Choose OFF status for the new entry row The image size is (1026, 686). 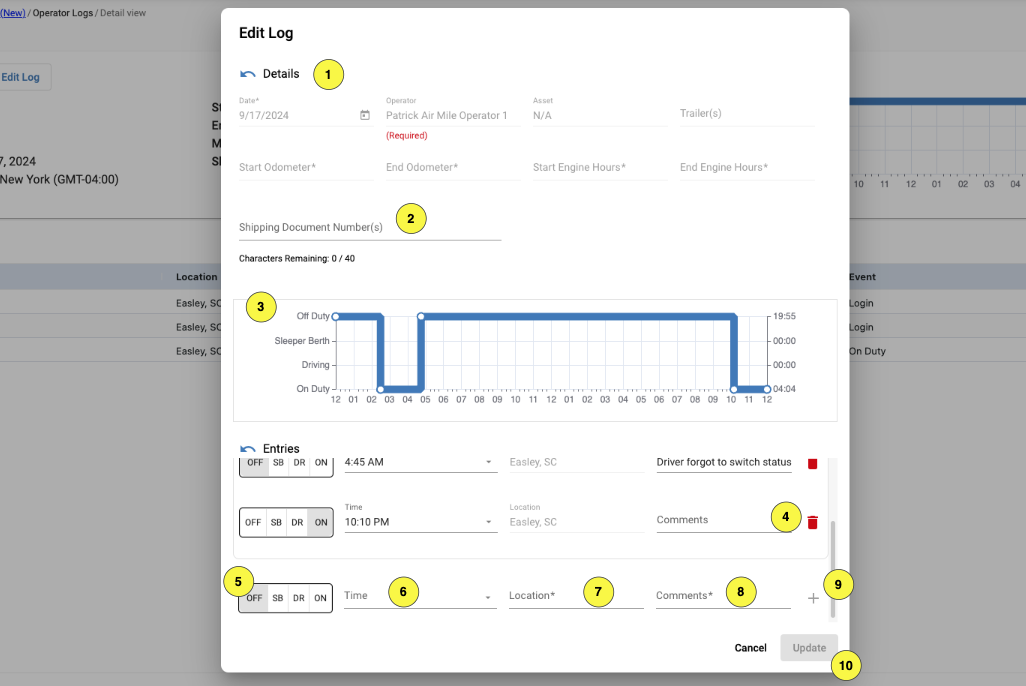point(254,598)
